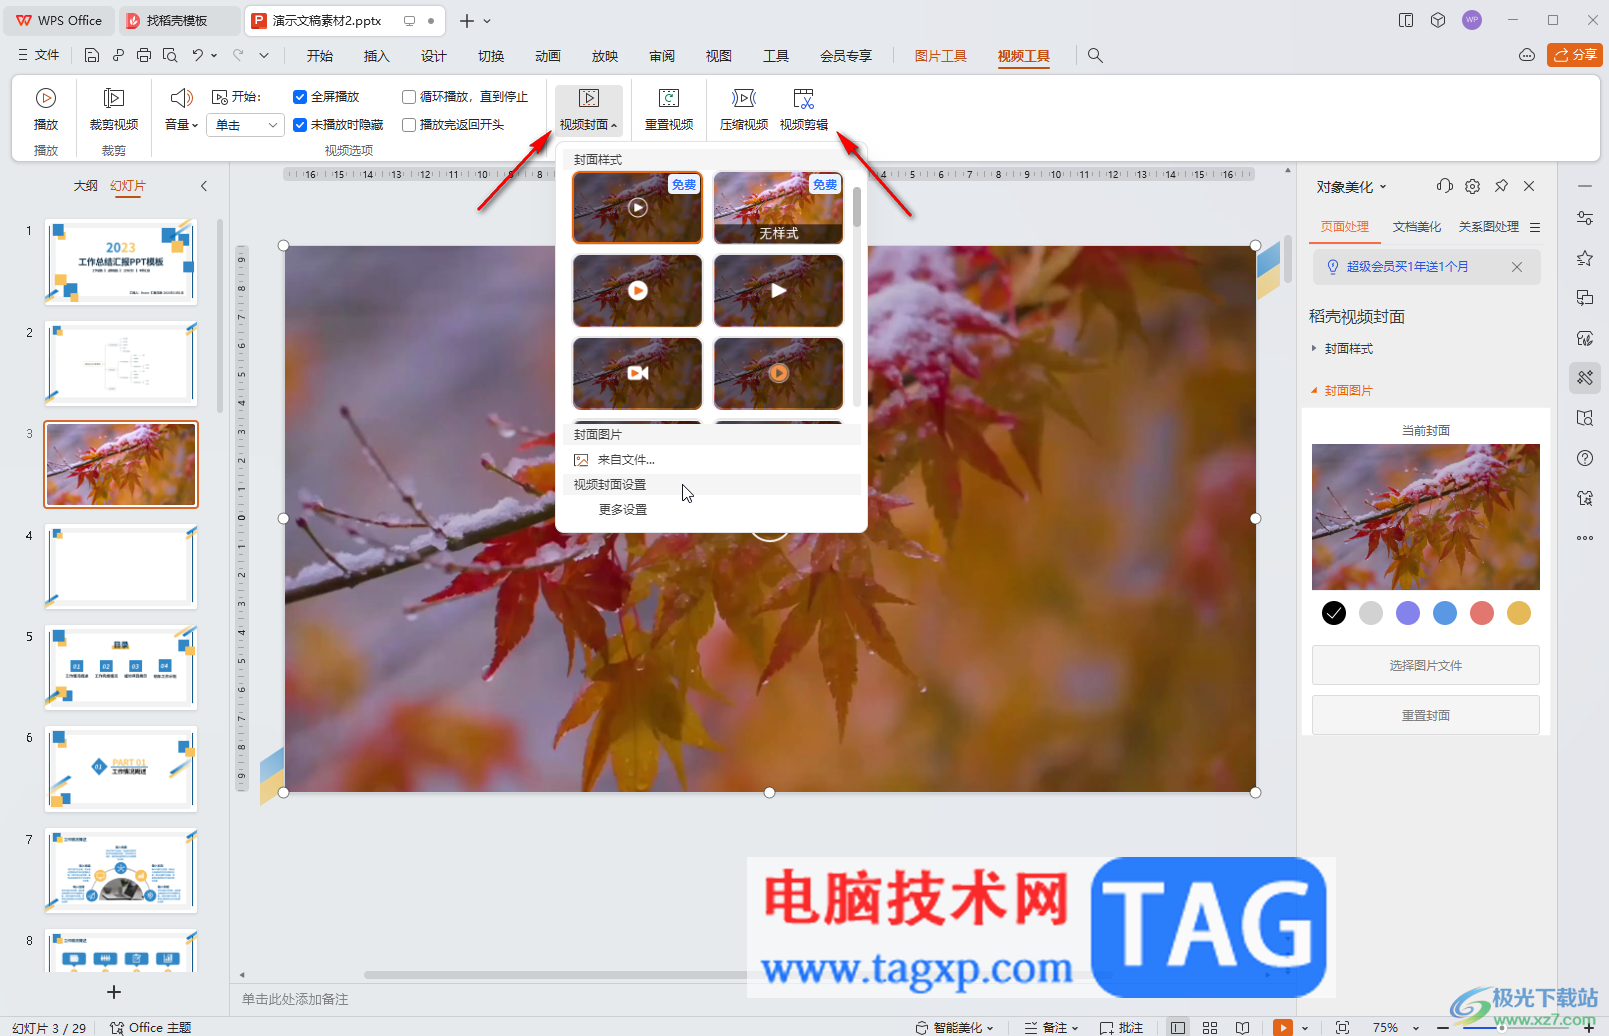
Task: Choose 来自文件... cover image option
Action: coord(626,460)
